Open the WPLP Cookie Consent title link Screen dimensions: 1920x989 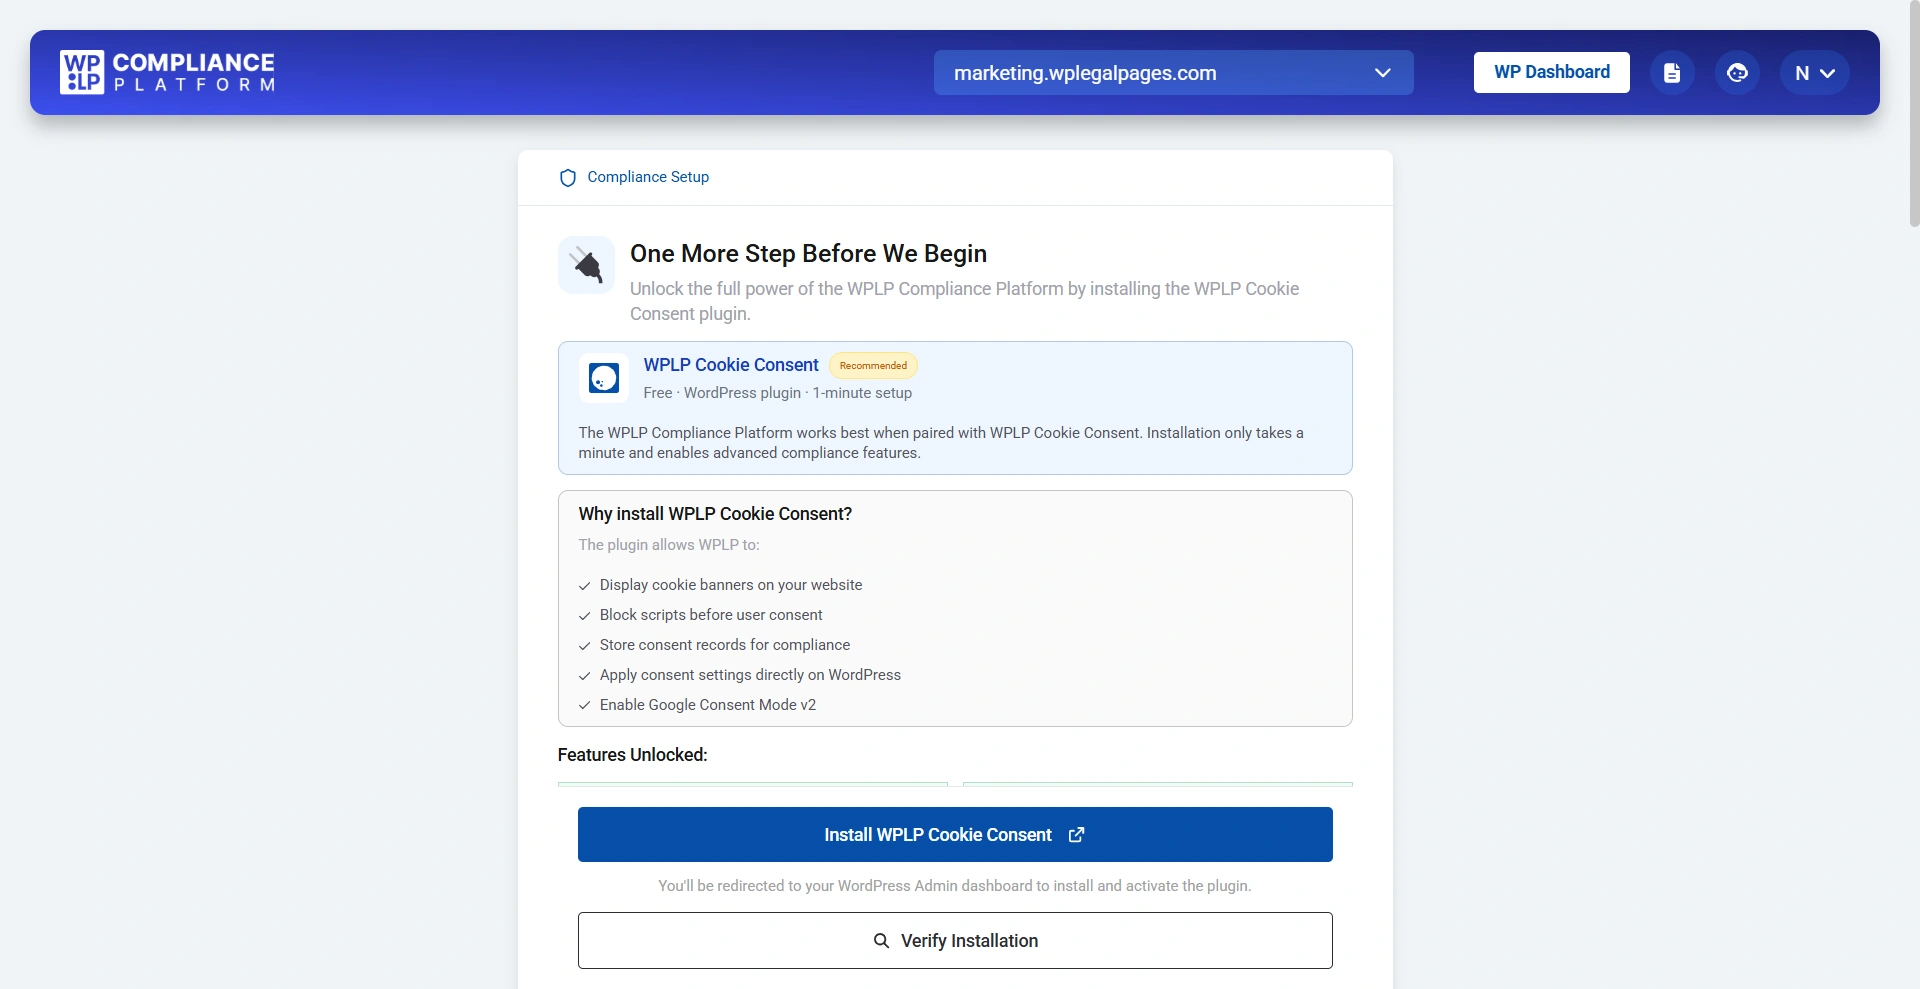click(x=731, y=365)
